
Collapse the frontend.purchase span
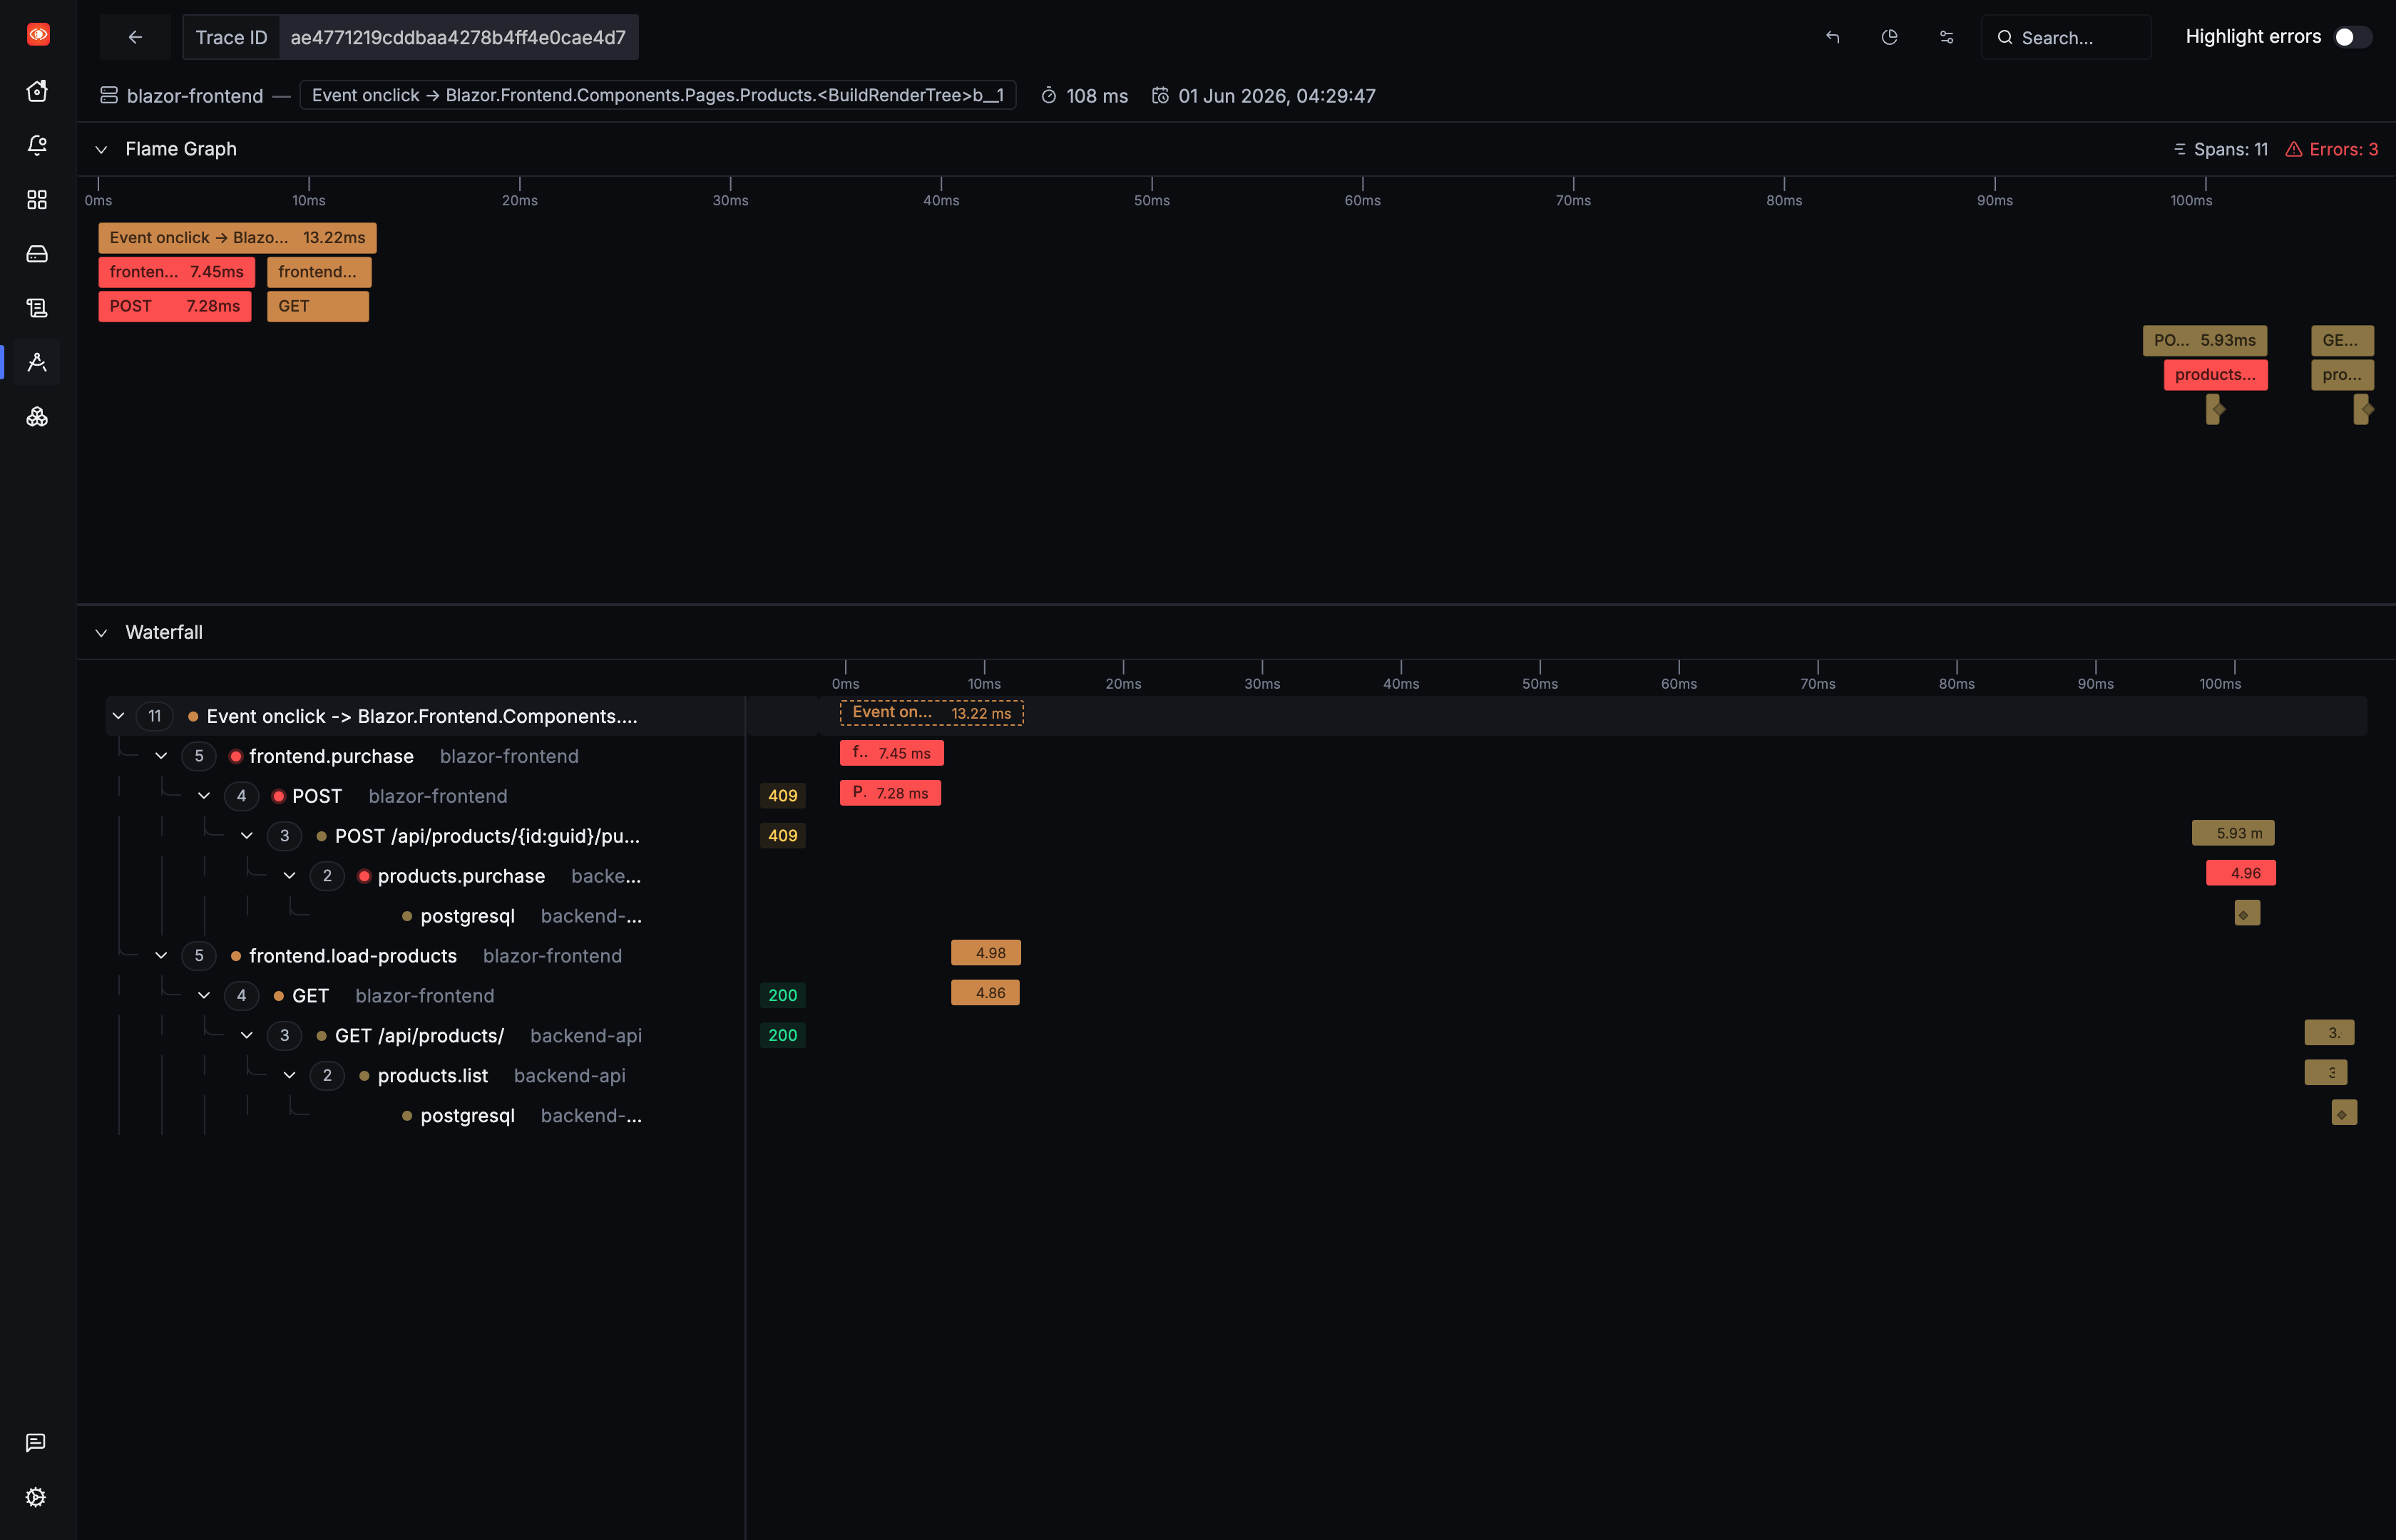tap(161, 756)
